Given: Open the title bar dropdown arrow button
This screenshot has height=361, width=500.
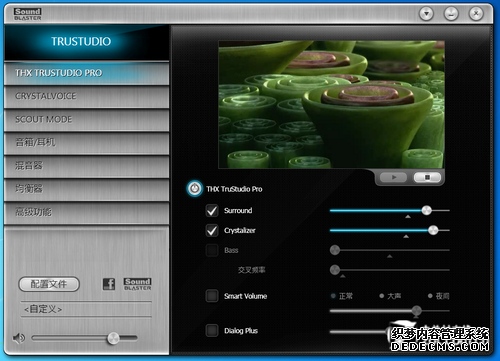Looking at the screenshot, I should click(x=426, y=14).
